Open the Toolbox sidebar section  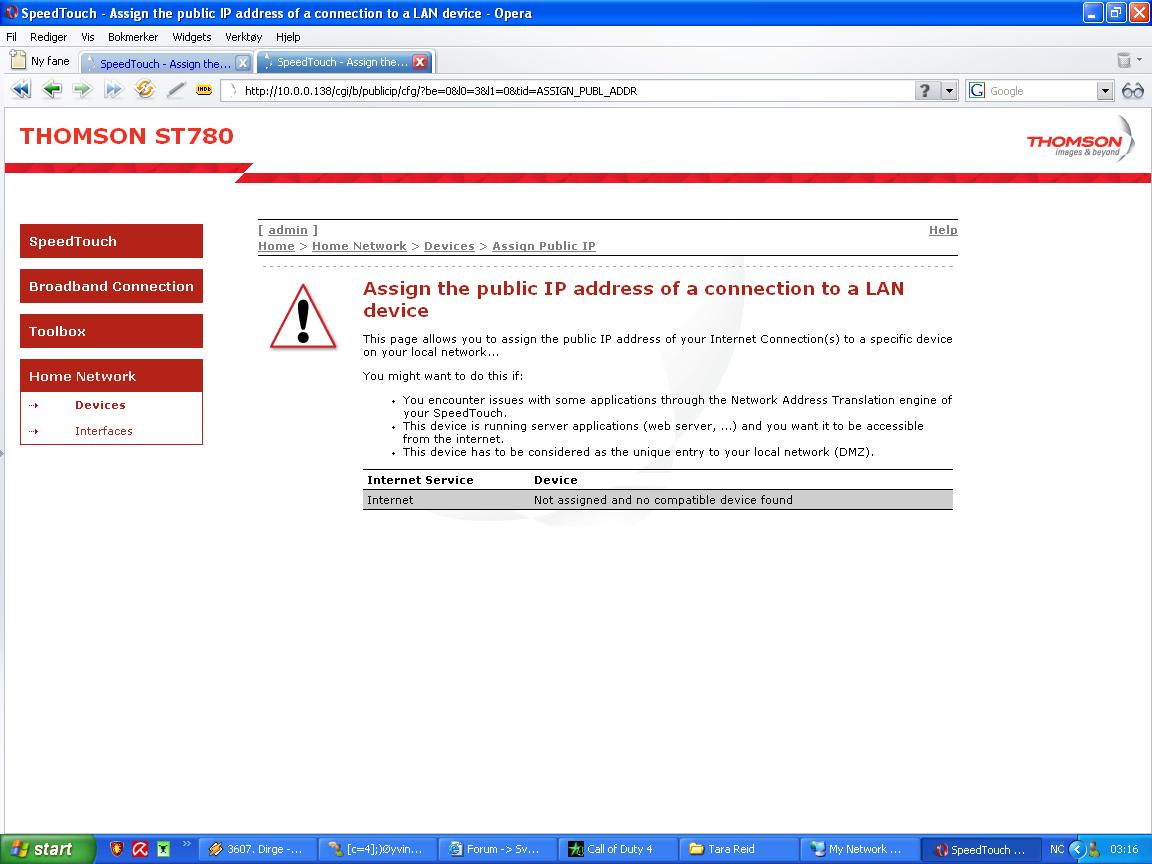point(111,331)
